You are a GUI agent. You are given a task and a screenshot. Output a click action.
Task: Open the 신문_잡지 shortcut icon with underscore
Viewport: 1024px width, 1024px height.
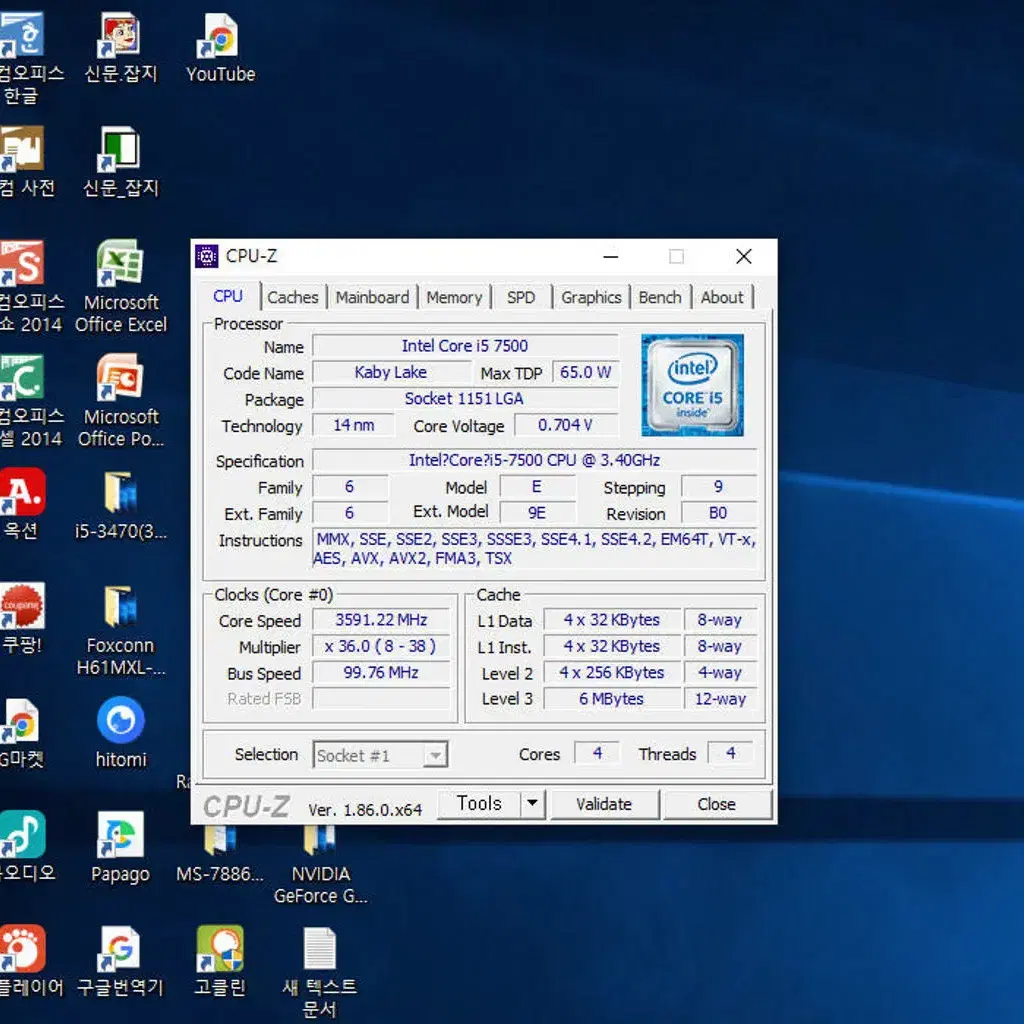tap(121, 162)
